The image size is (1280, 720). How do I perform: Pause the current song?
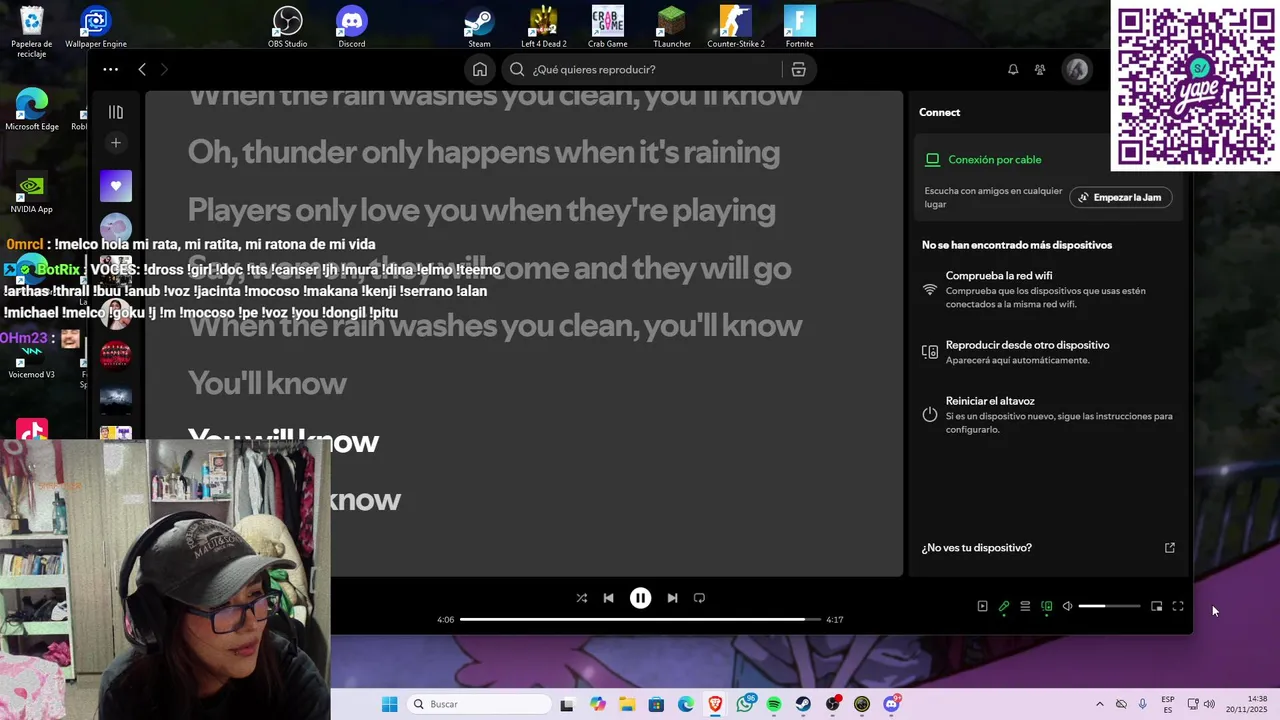pos(640,598)
